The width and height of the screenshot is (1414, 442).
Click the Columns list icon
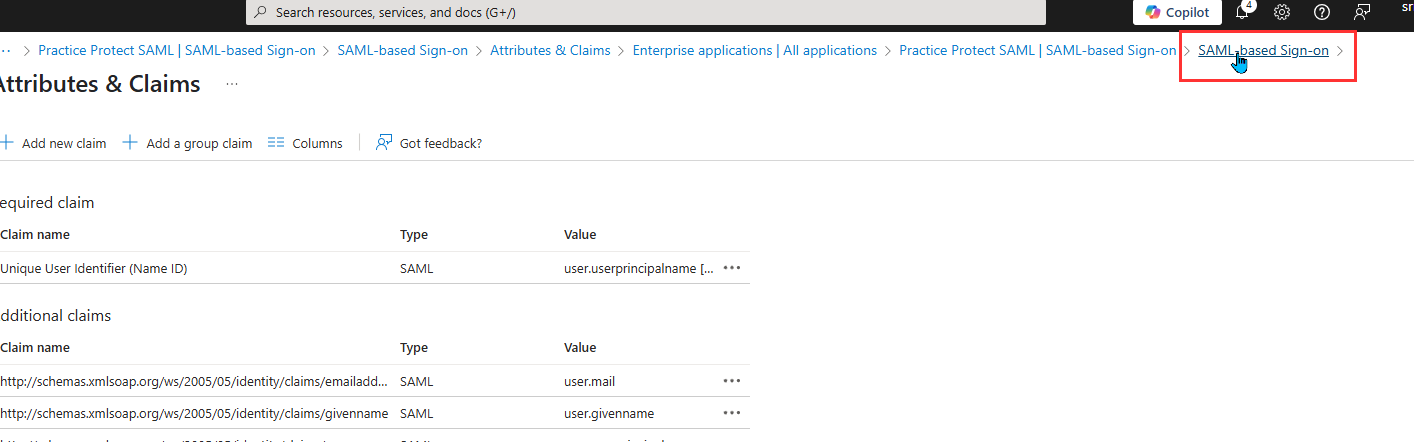(275, 143)
